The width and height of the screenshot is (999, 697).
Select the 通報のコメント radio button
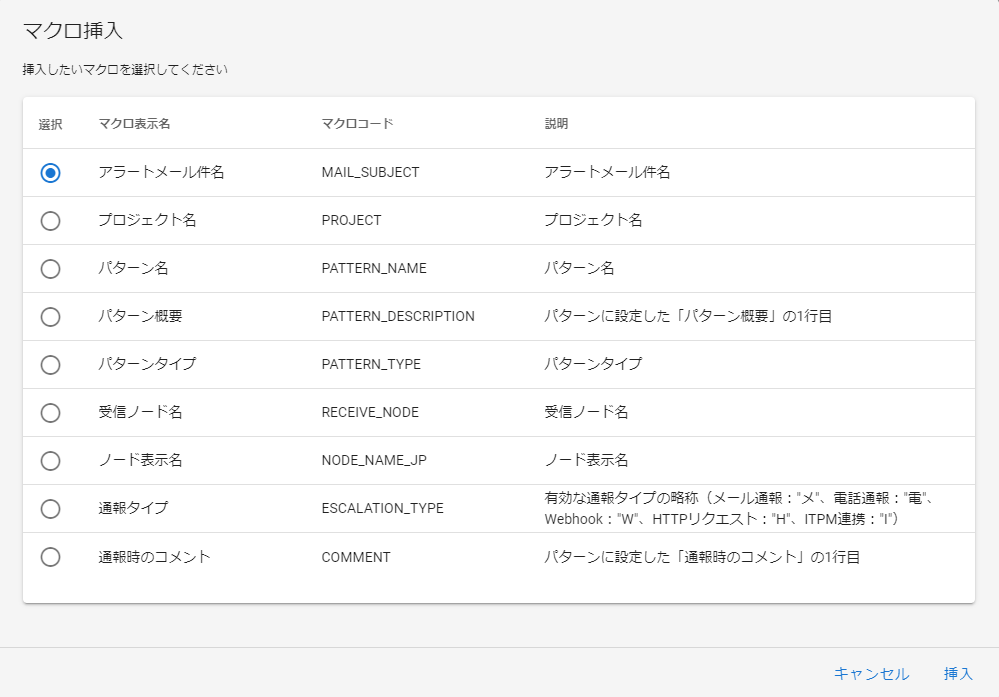(x=51, y=557)
